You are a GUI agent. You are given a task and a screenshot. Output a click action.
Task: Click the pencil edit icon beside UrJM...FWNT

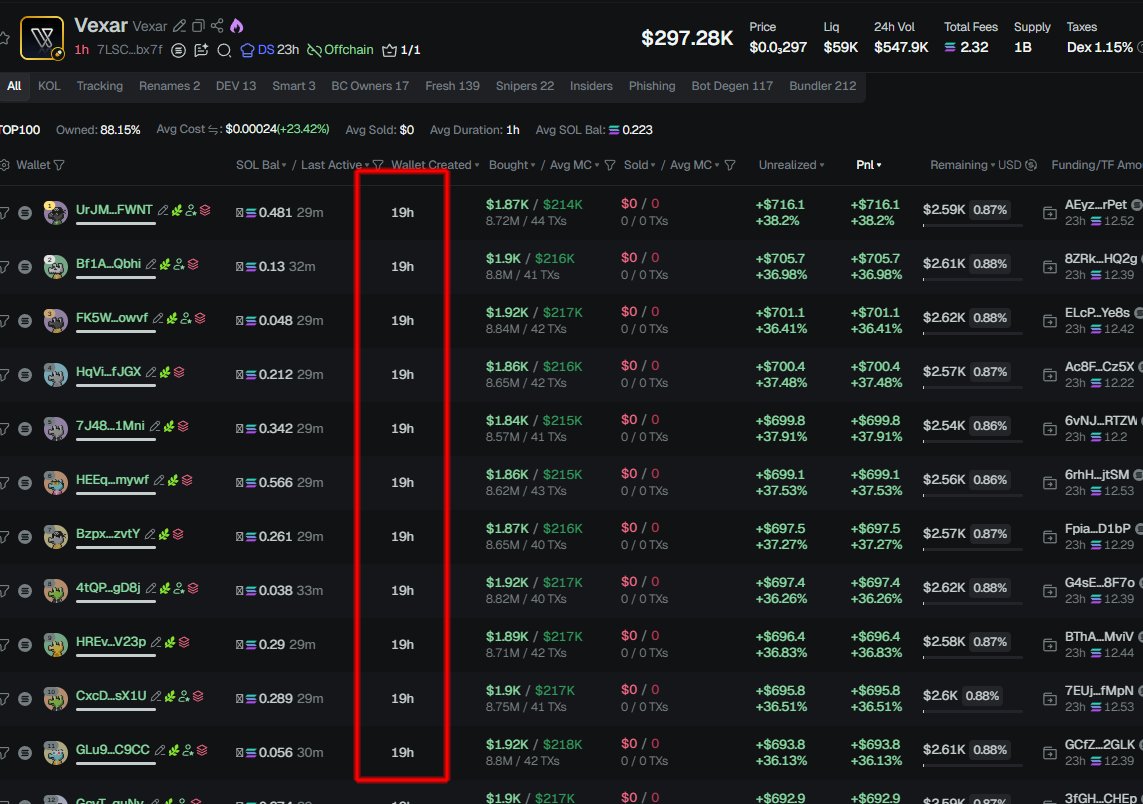[x=163, y=211]
